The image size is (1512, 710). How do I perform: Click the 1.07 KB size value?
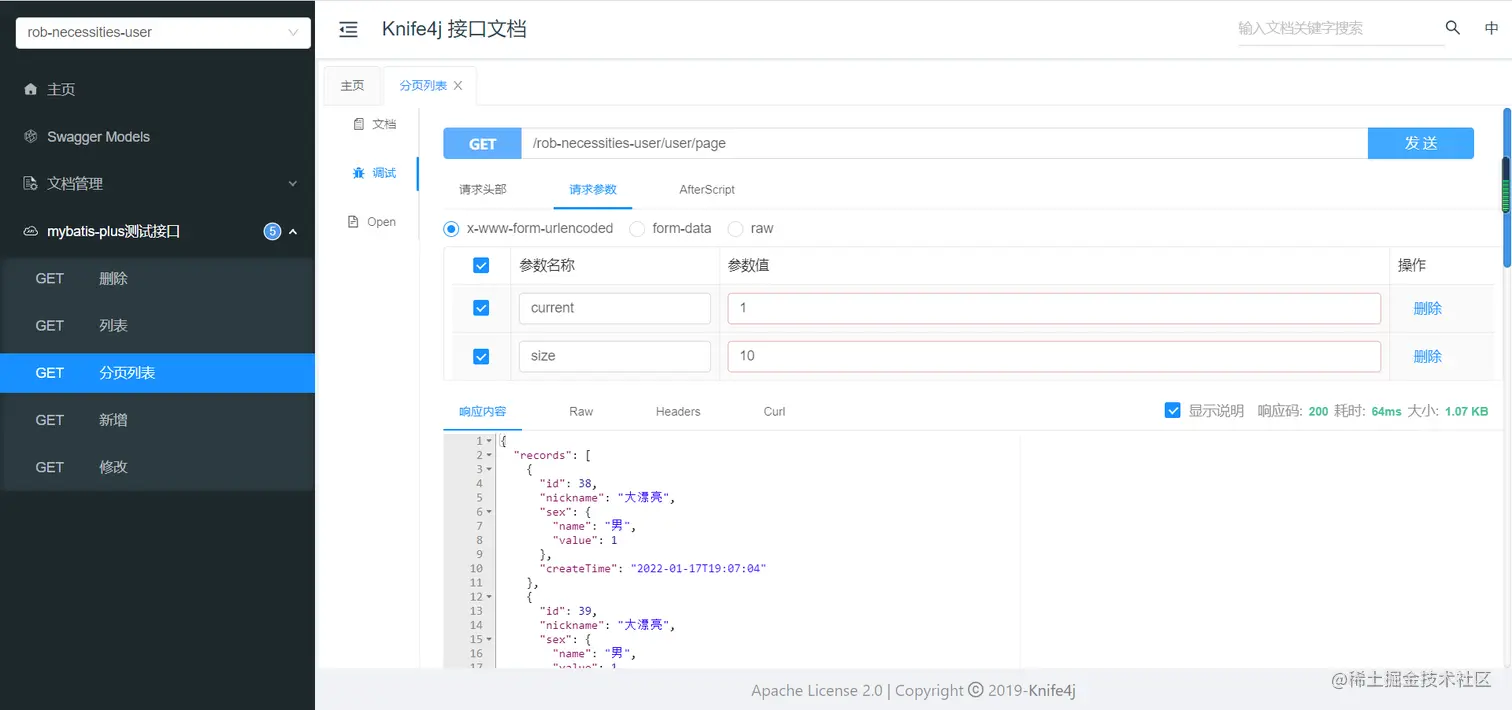coord(1466,411)
